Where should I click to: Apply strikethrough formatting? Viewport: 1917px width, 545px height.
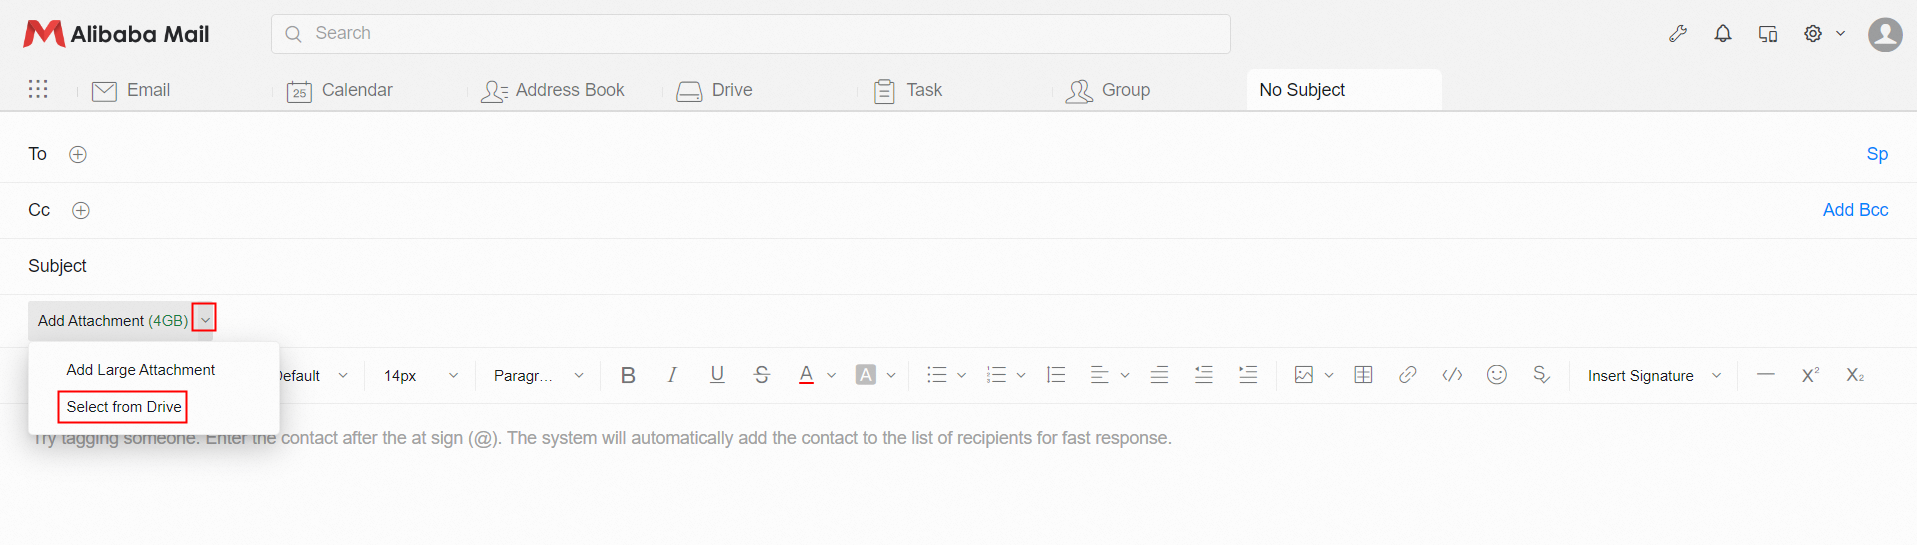762,375
